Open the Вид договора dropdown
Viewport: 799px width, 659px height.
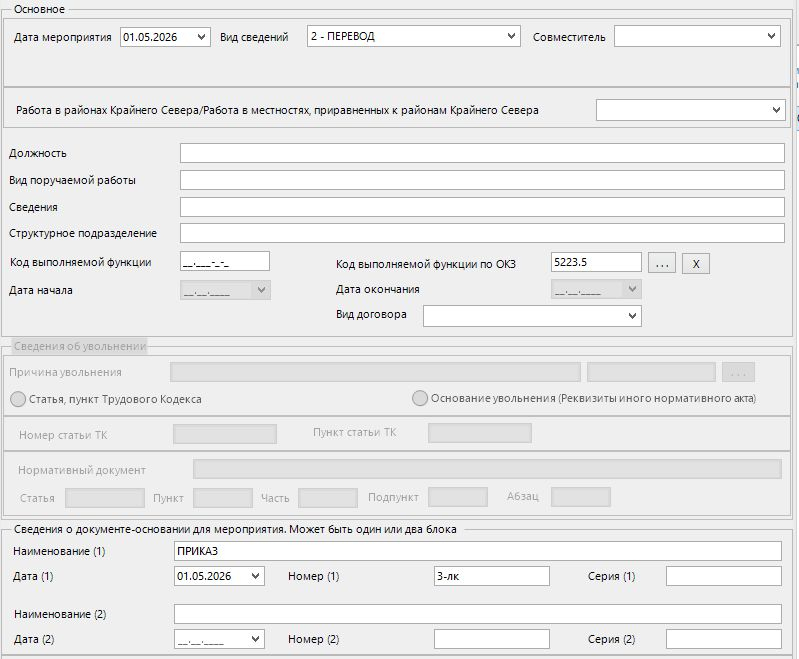[x=632, y=315]
